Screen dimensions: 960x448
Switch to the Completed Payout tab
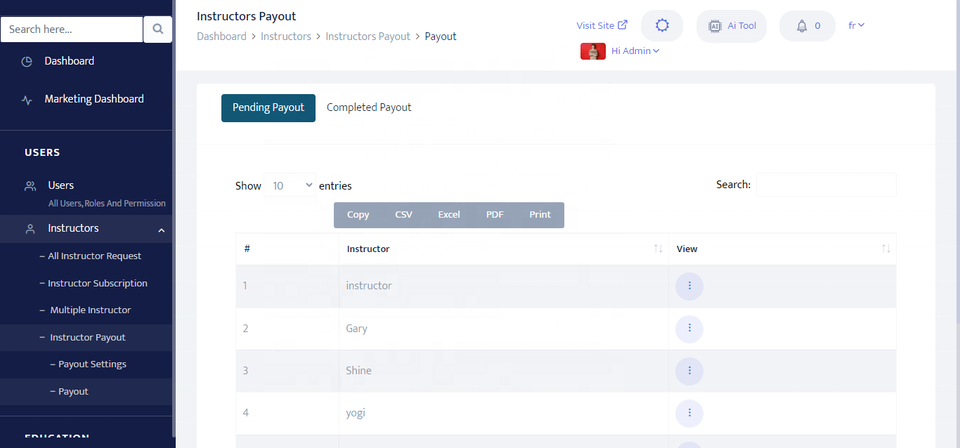(369, 108)
